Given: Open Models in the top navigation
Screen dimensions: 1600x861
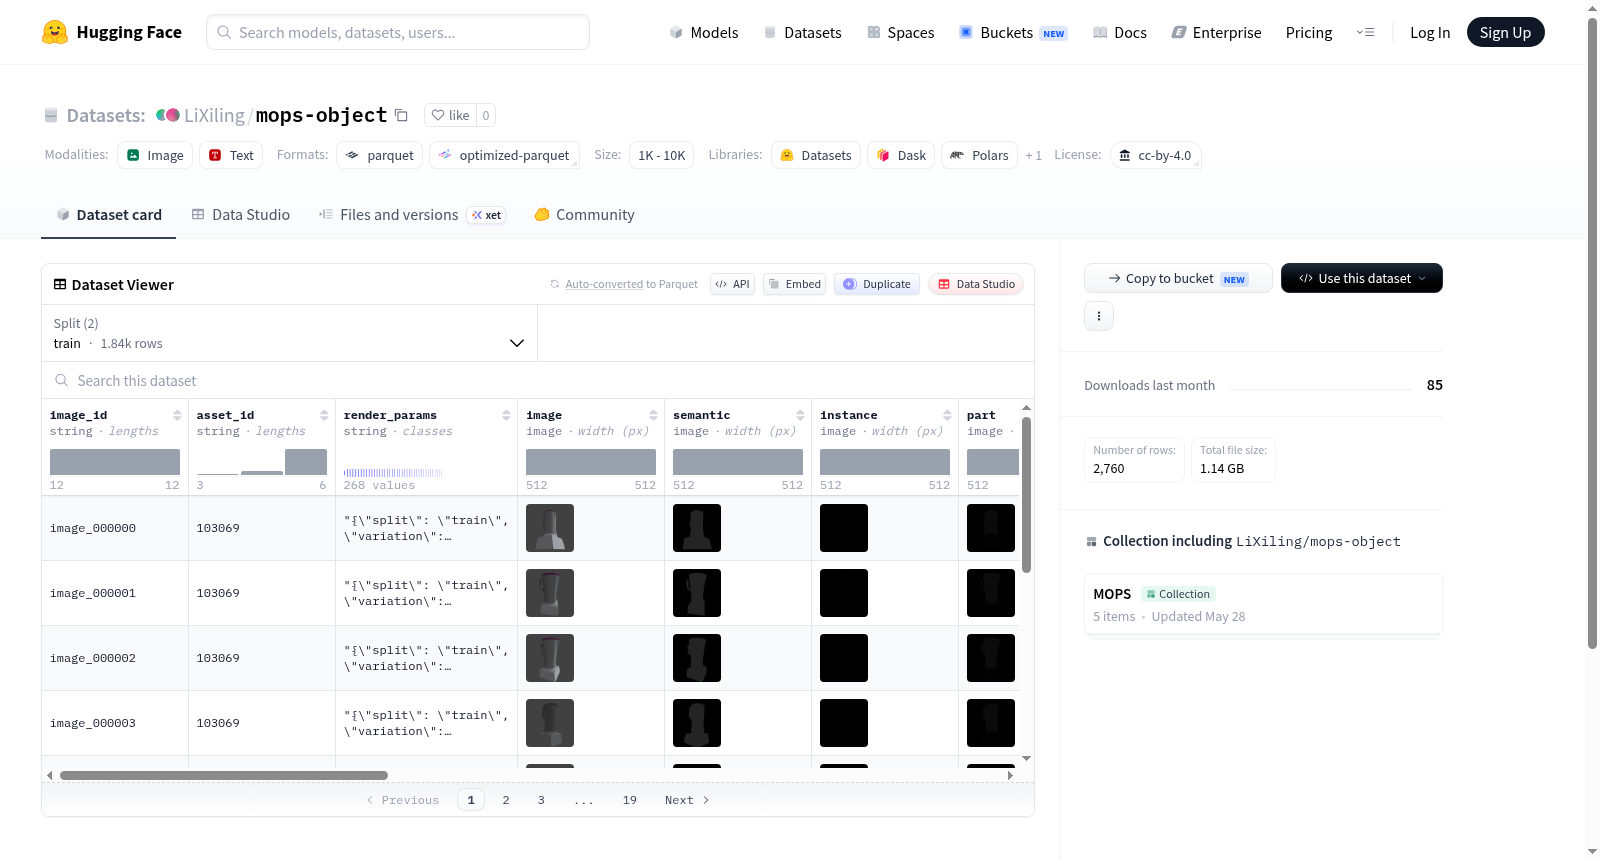Looking at the screenshot, I should (704, 32).
